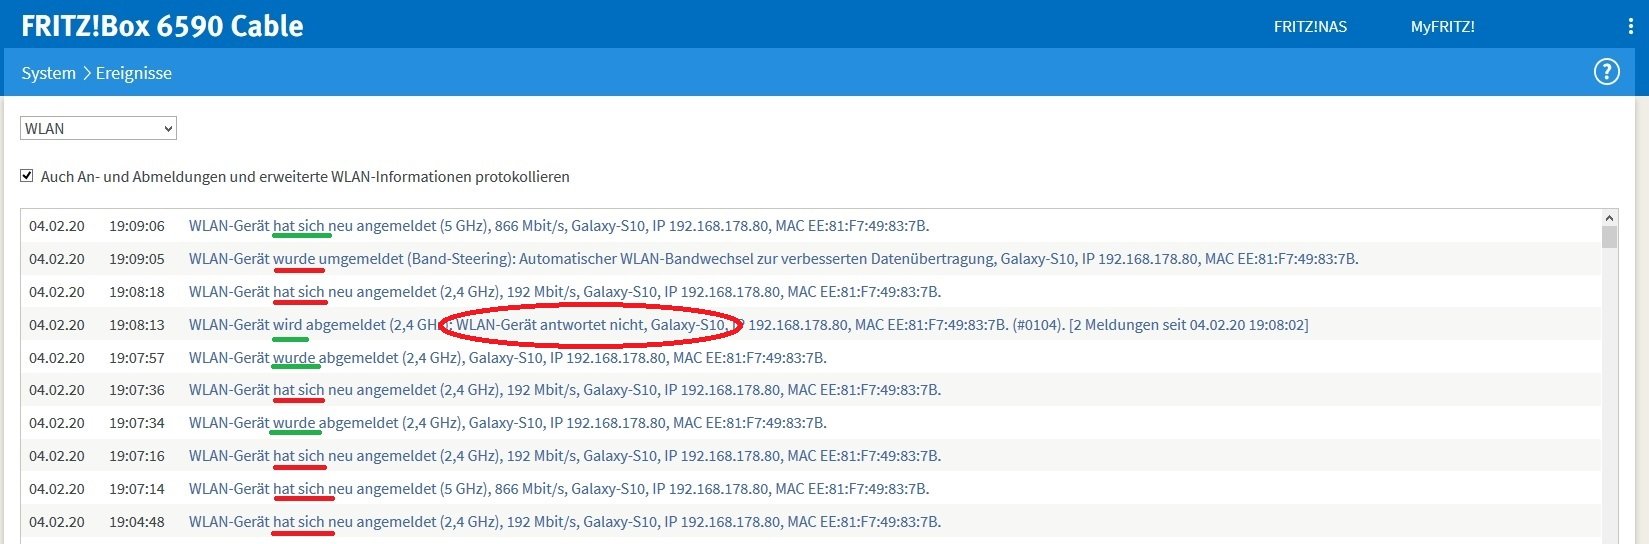
Task: Select the 19:07:16 event entry
Action: [x=811, y=456]
